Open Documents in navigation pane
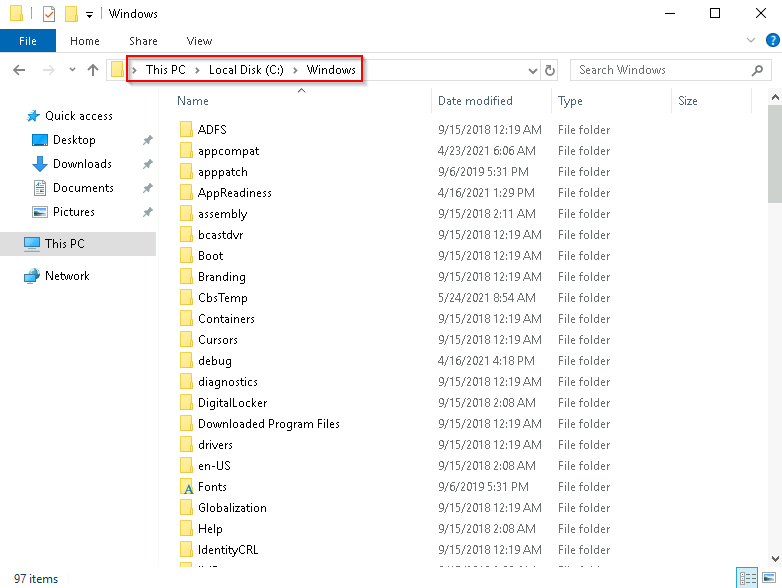 tap(83, 188)
